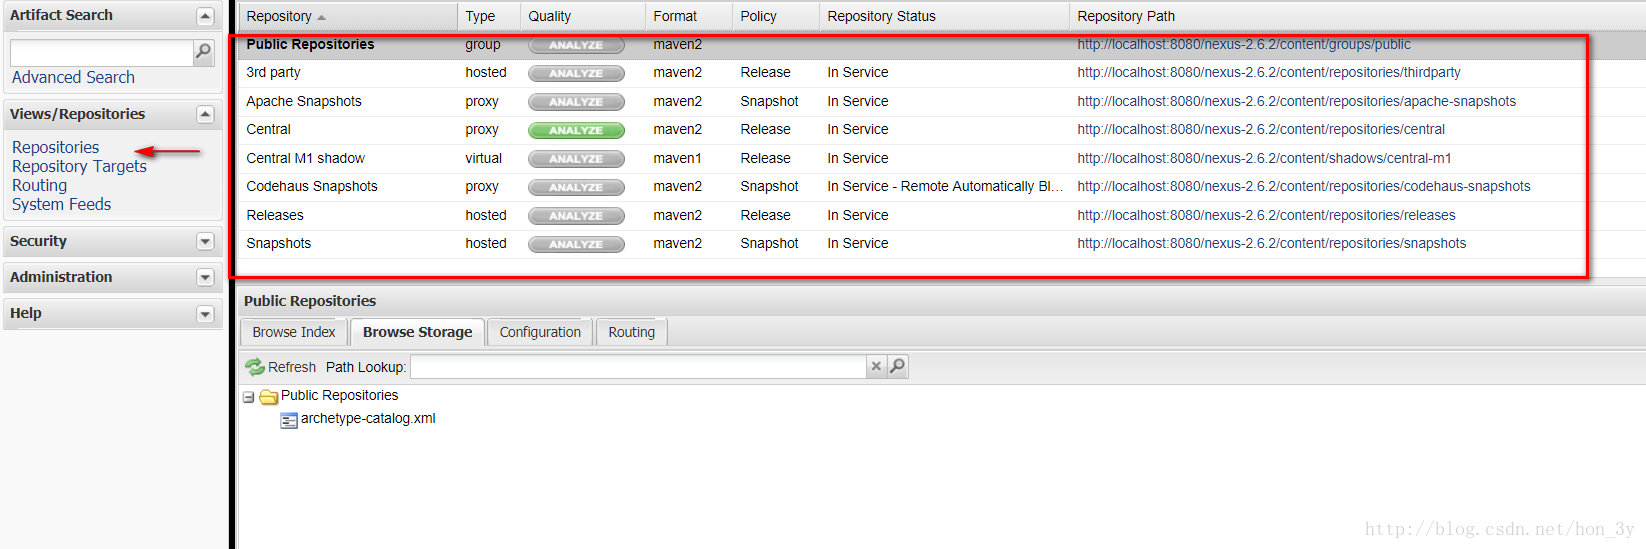Collapse the Views/Repositories panel
The image size is (1646, 549).
coord(205,114)
